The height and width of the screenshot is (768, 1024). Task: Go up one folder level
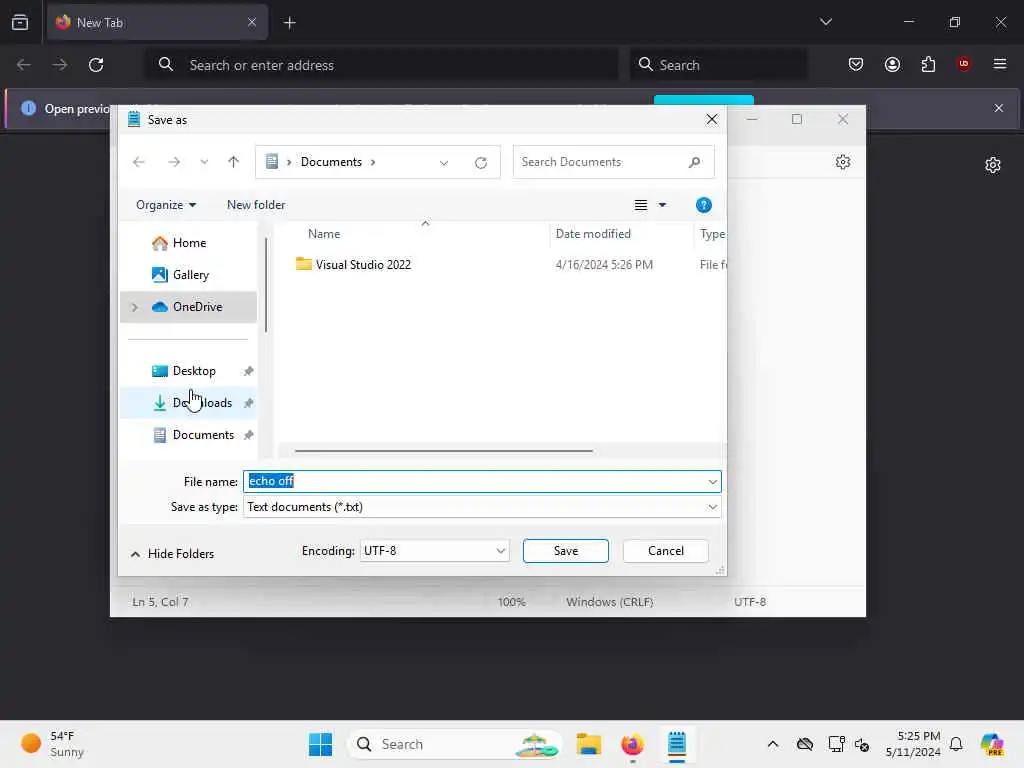click(x=234, y=162)
